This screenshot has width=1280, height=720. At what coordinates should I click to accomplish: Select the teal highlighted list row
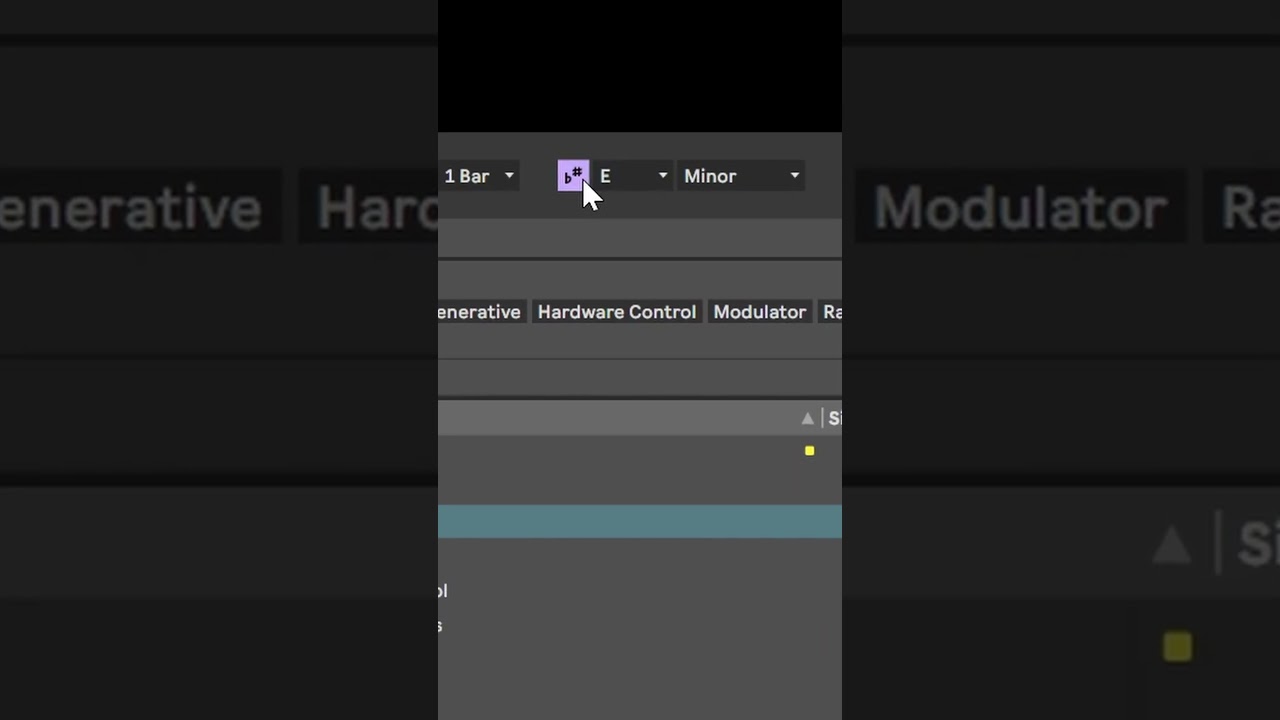click(640, 522)
